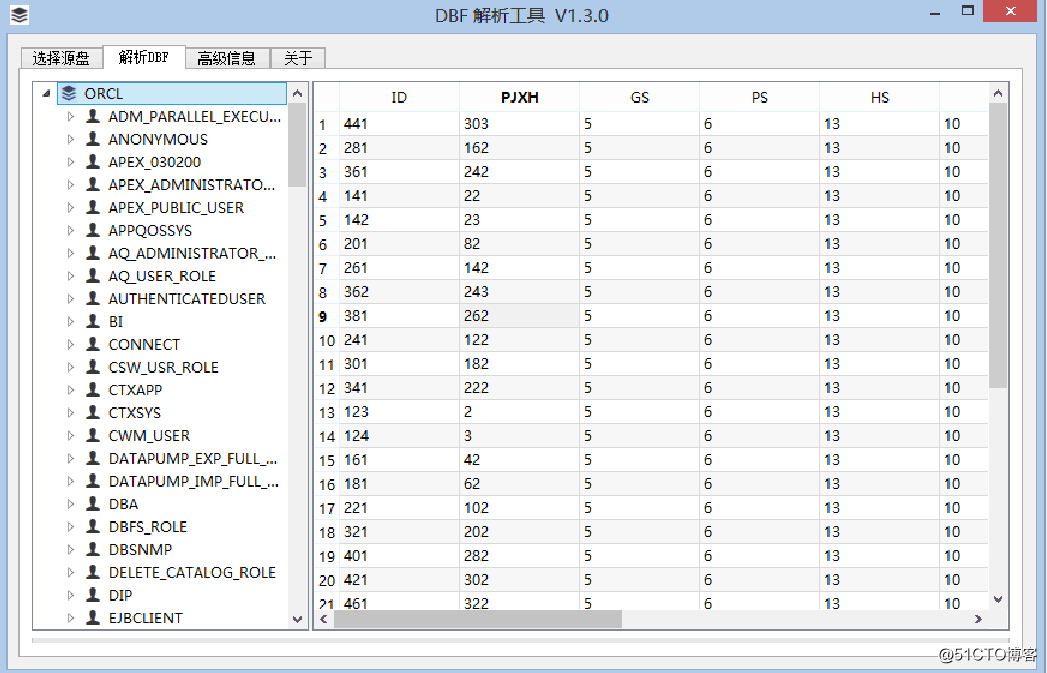Open the 关于 tab
Viewport: 1047px width, 673px height.
[x=298, y=58]
